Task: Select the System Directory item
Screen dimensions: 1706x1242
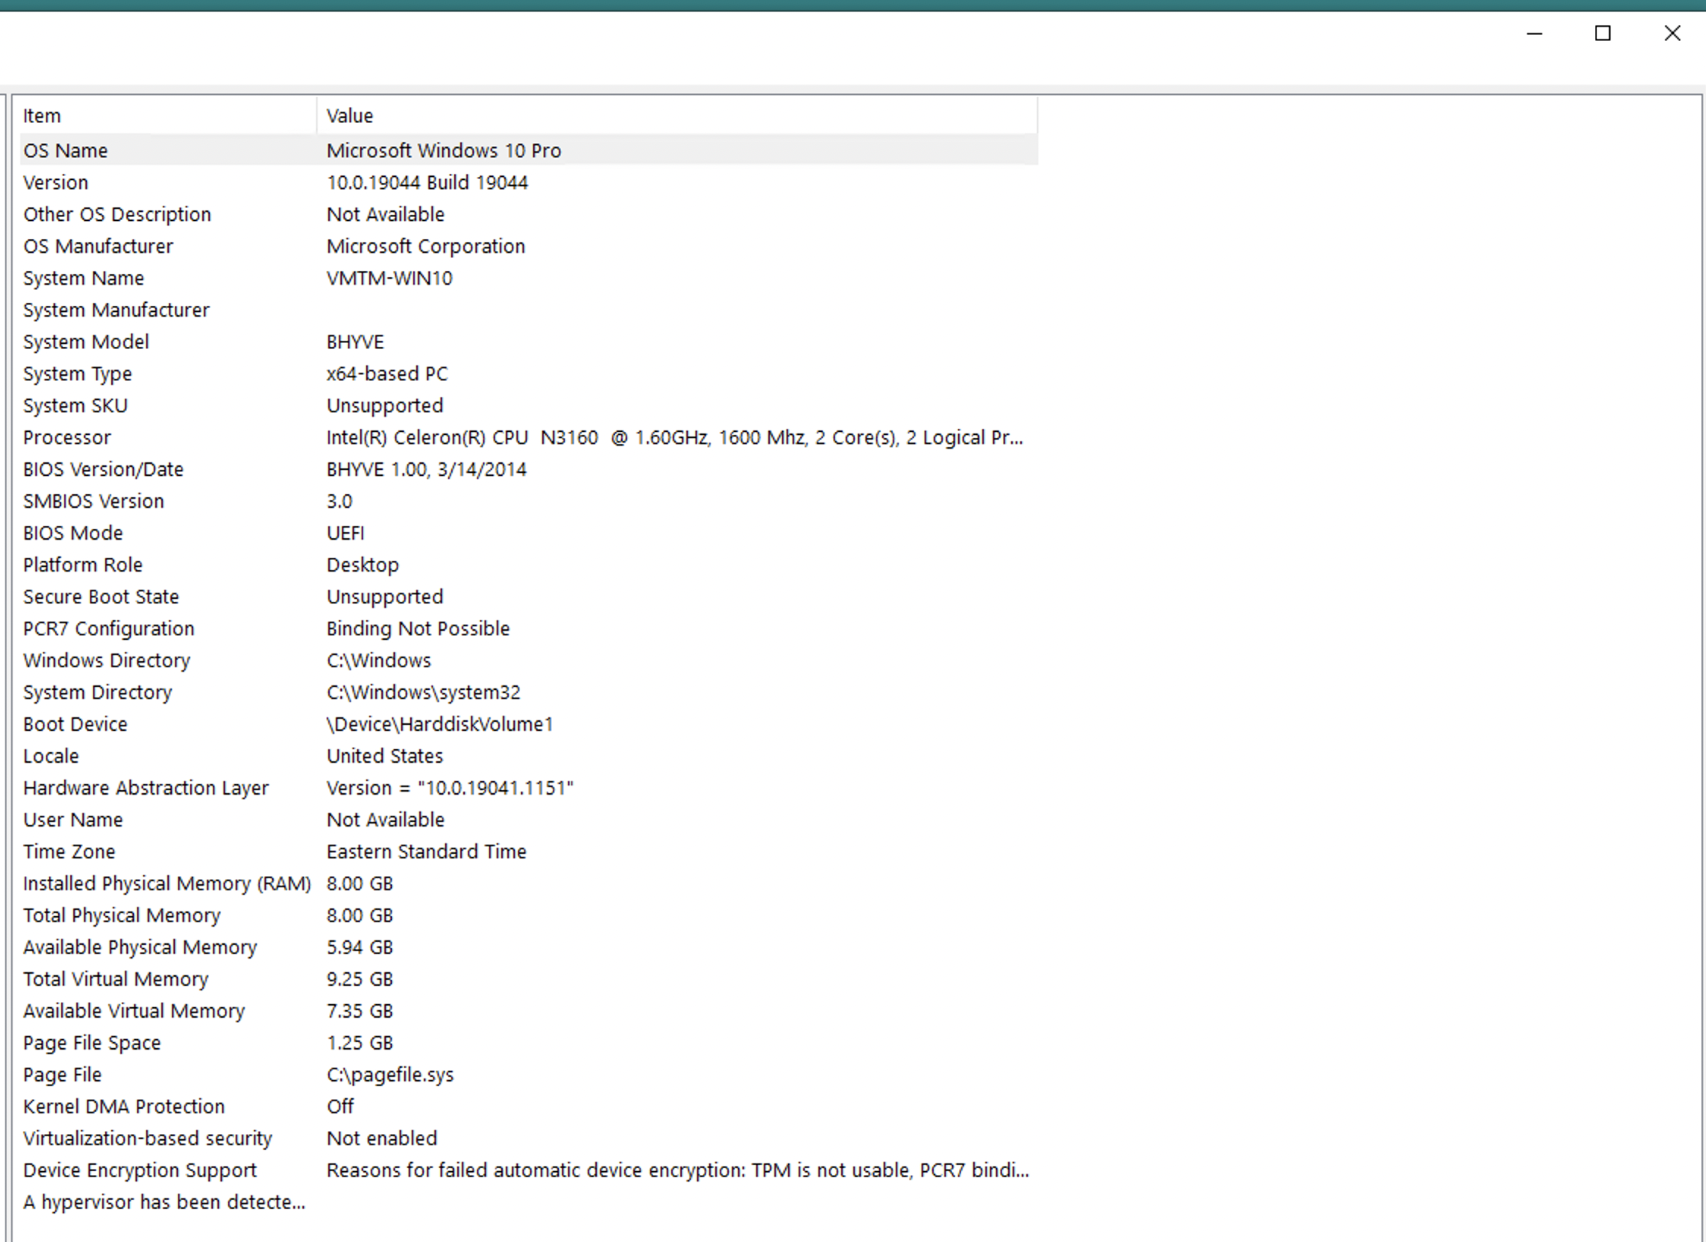Action: [x=98, y=693]
